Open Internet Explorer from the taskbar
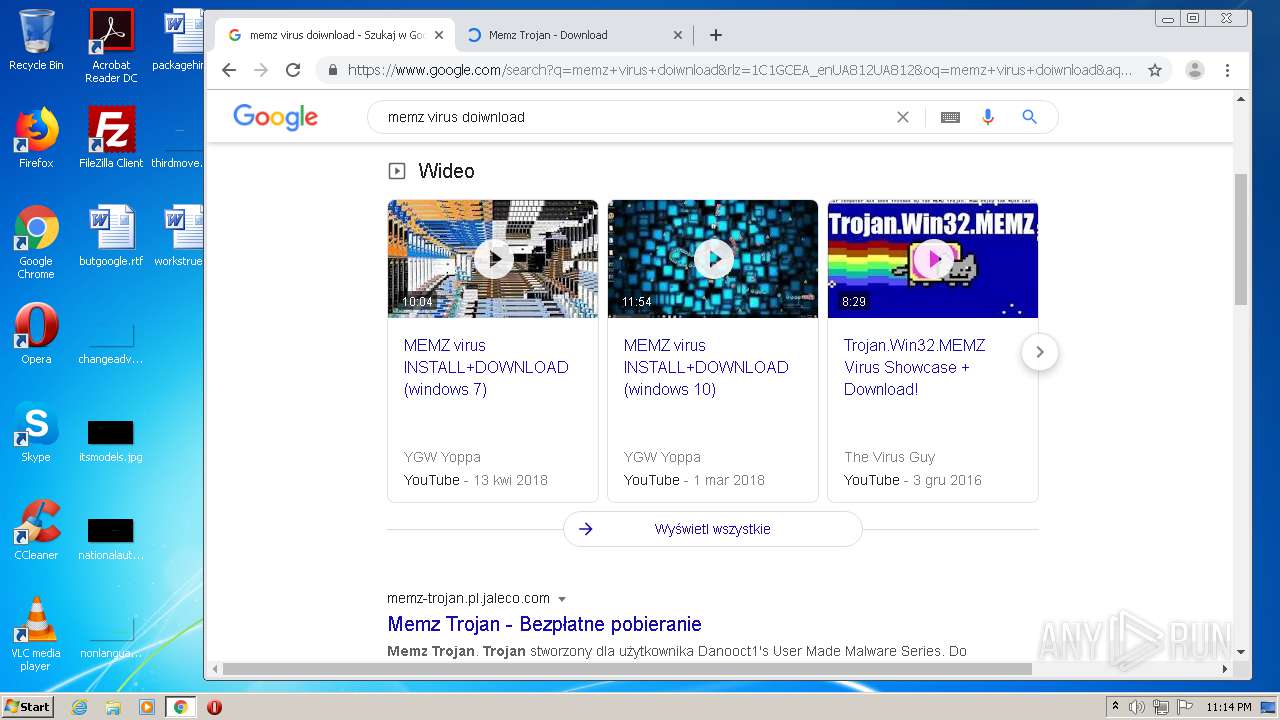 (x=79, y=707)
